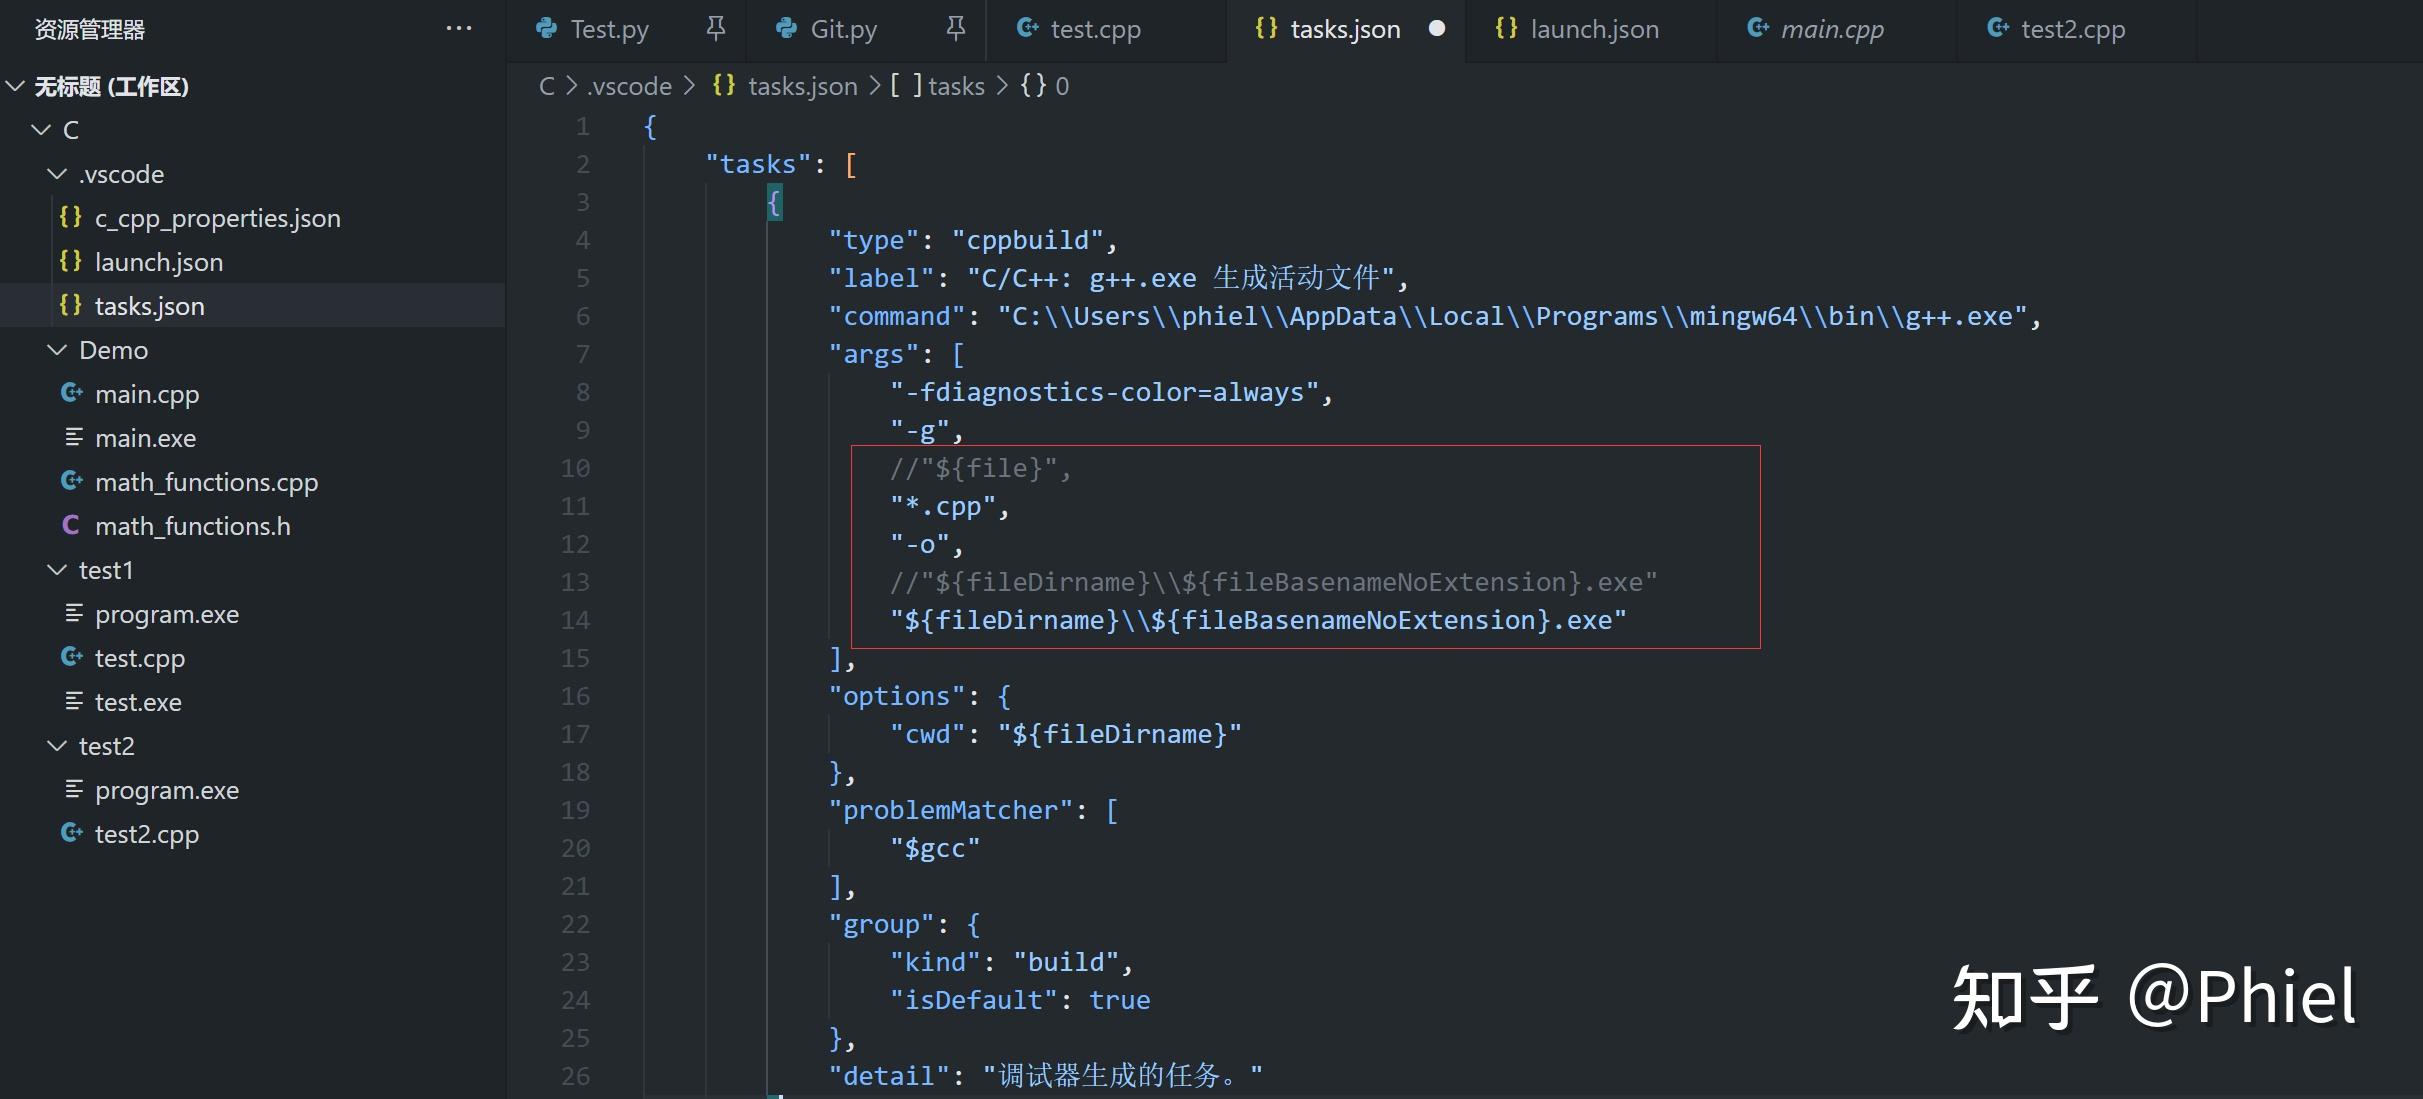This screenshot has height=1099, width=2423.
Task: Click the unsaved changes dot on tasks.json tab
Action: coord(1436,29)
